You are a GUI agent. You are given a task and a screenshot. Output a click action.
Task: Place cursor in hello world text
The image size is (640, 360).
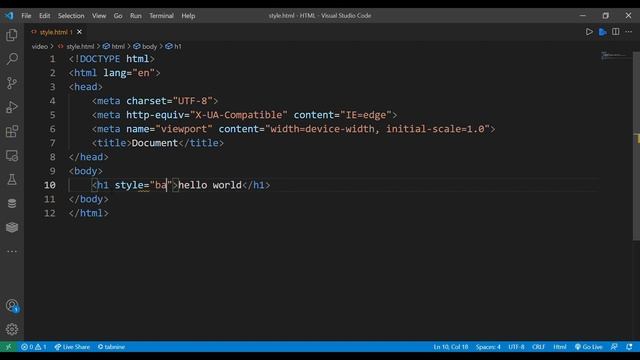210,185
